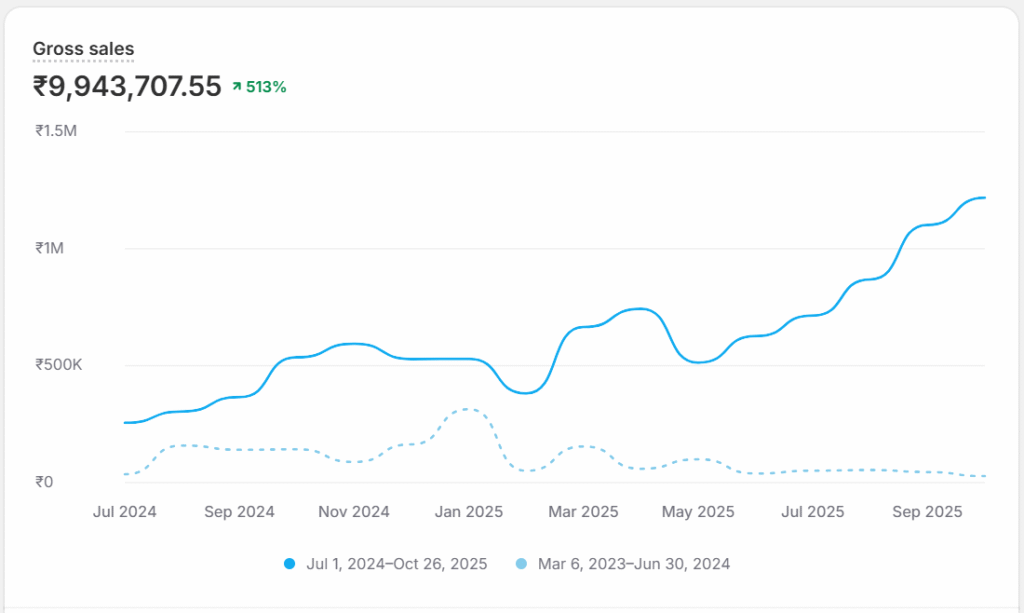This screenshot has height=613, width=1024.
Task: Click the ₹1M gridline marker
Action: click(48, 247)
